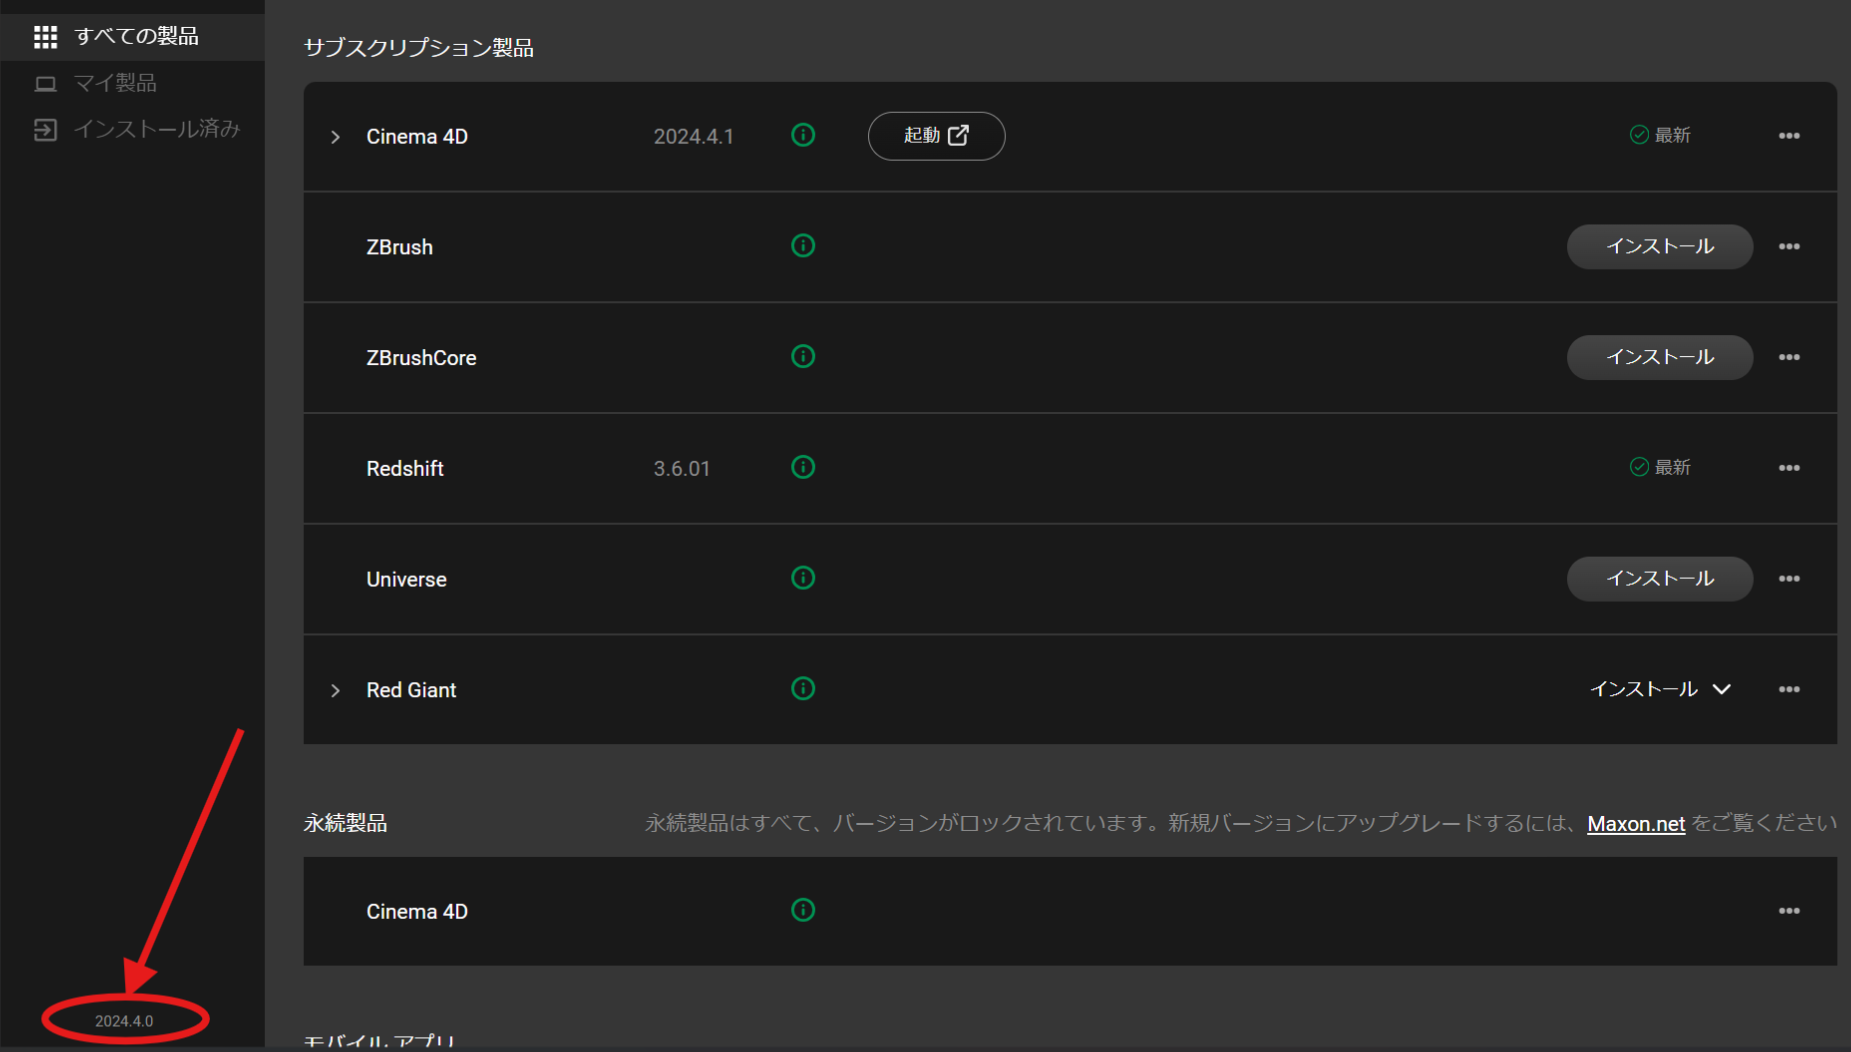The width and height of the screenshot is (1851, 1052).
Task: Open more options menu for ZBrushCore
Action: pyautogui.click(x=1789, y=358)
